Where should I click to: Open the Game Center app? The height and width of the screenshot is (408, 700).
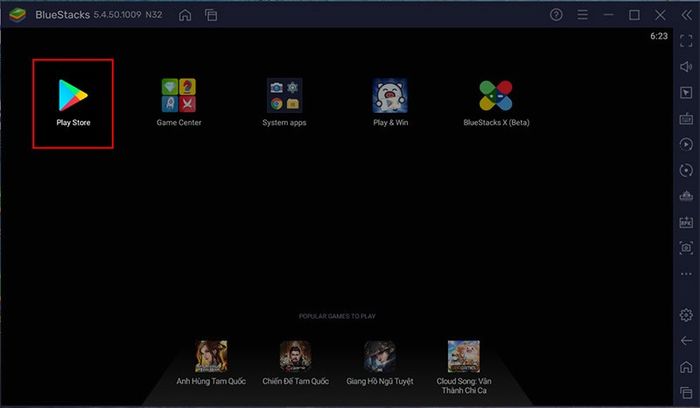coord(179,103)
